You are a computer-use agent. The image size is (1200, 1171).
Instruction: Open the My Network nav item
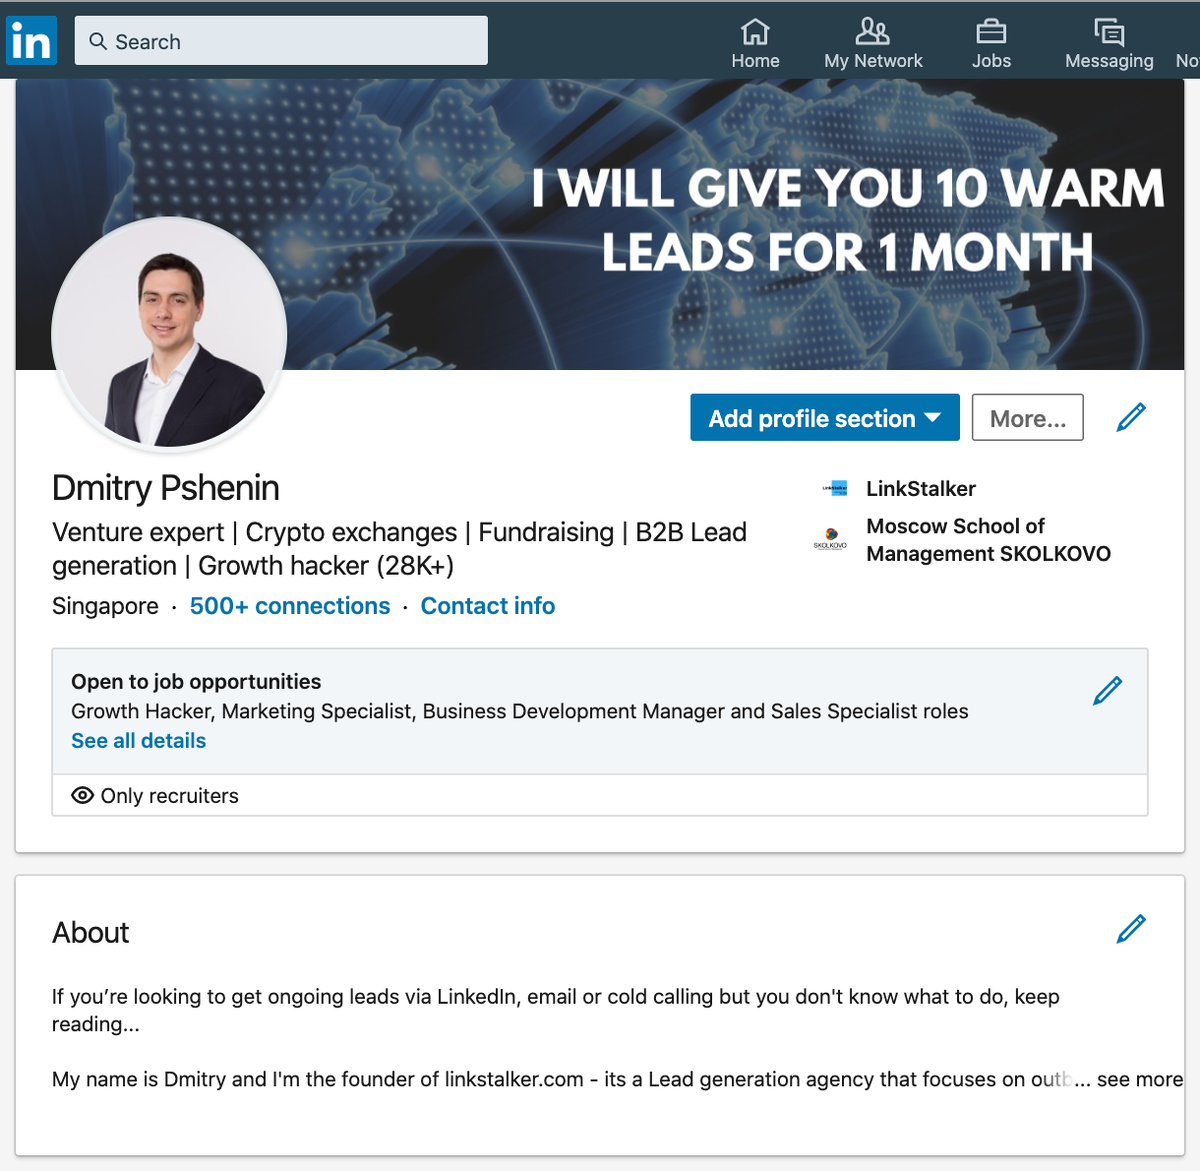[873, 45]
